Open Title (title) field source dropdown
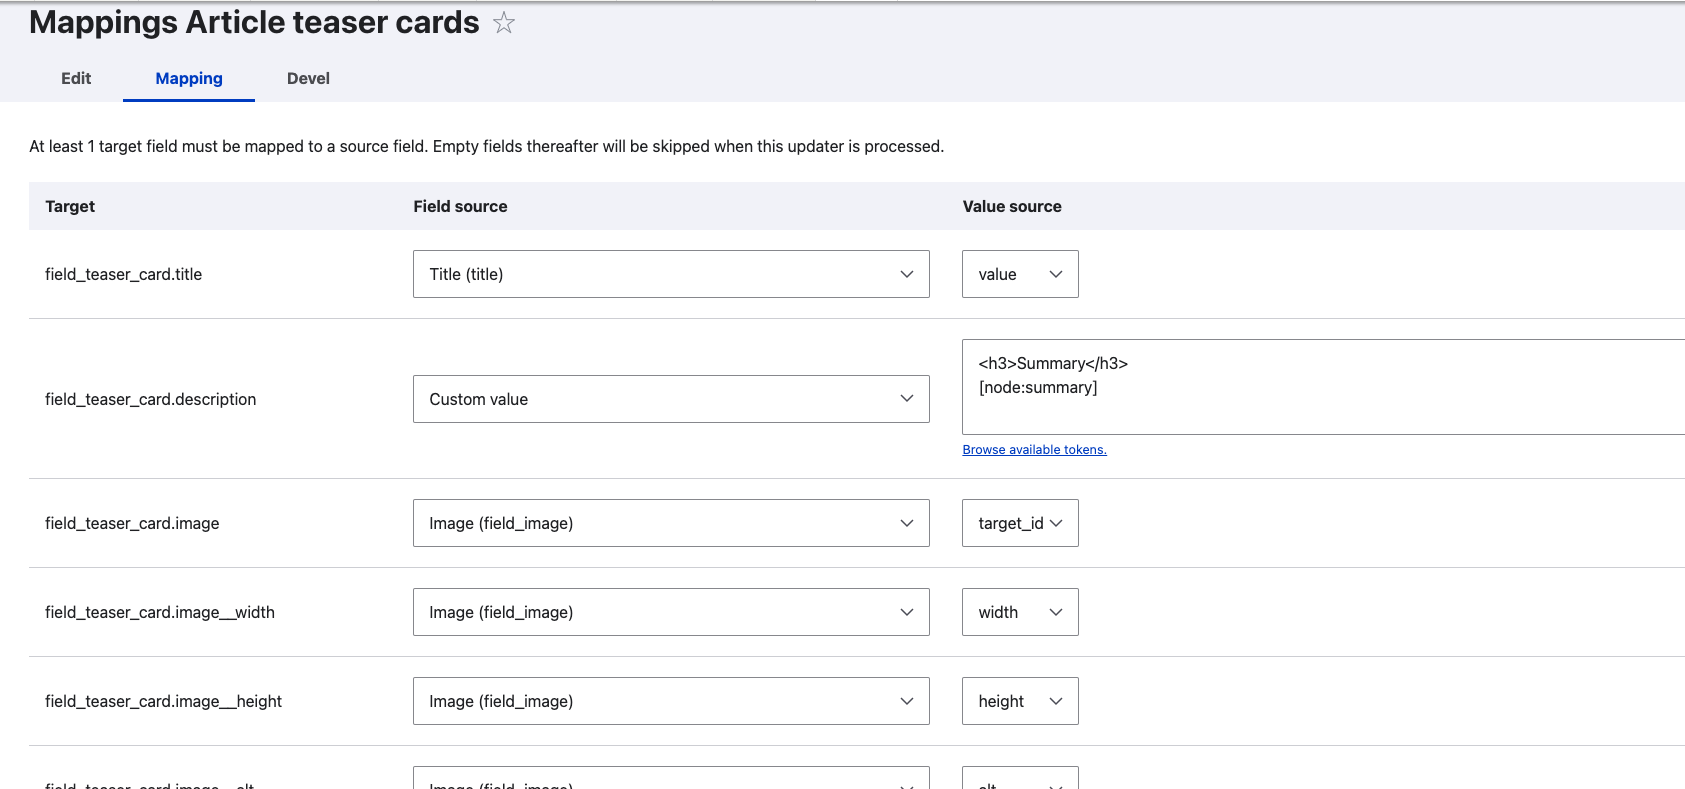This screenshot has height=789, width=1685. tap(671, 274)
